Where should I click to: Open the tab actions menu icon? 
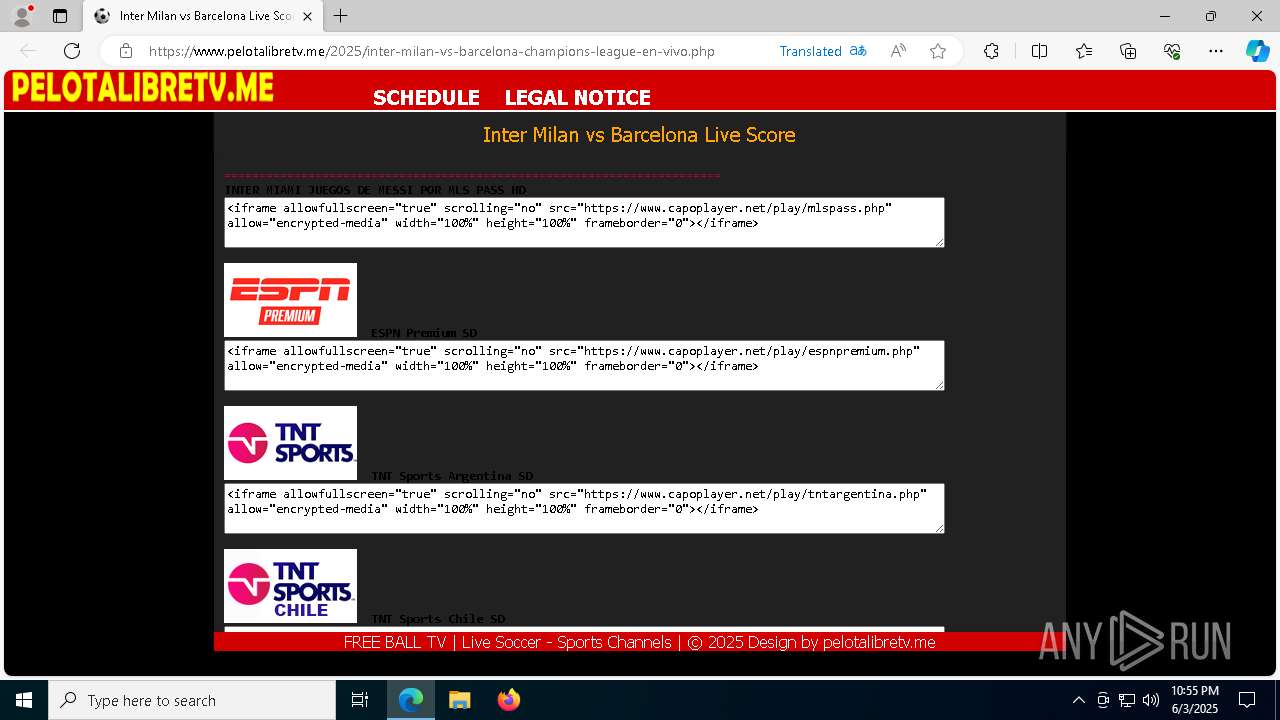click(x=60, y=16)
